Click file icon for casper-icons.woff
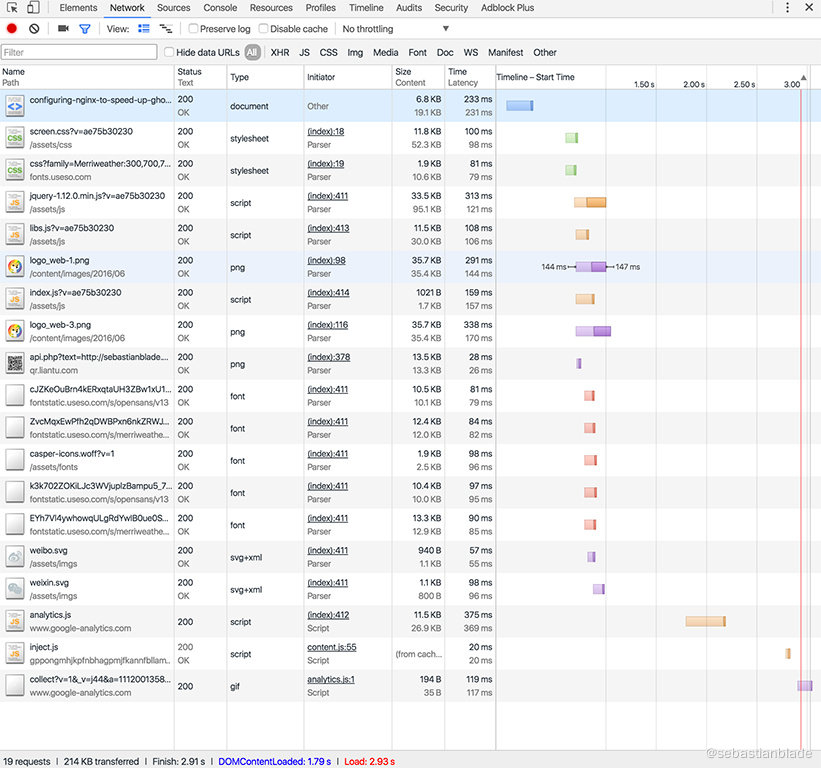Screen dimensions: 821x768 [x=15, y=460]
